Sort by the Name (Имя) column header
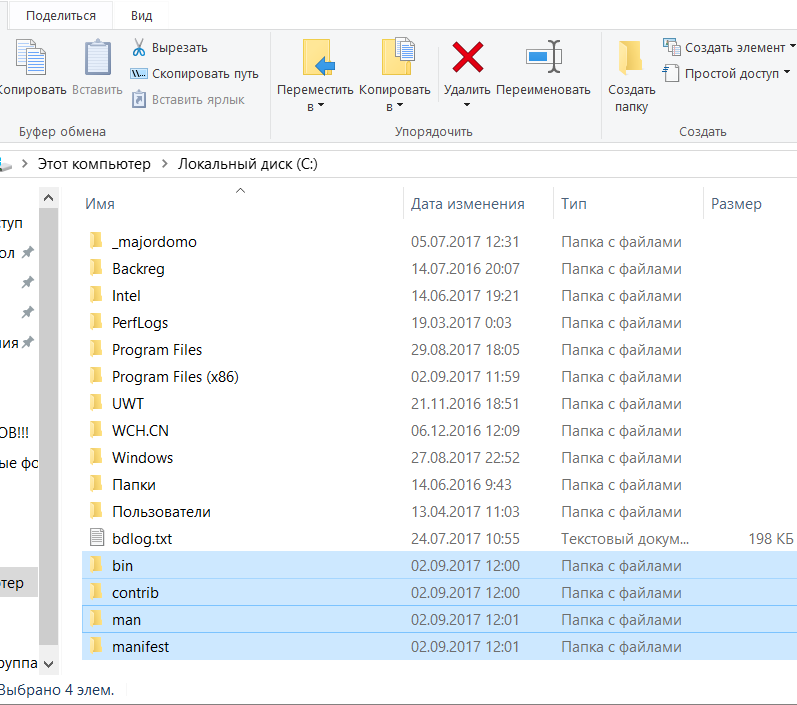 100,204
